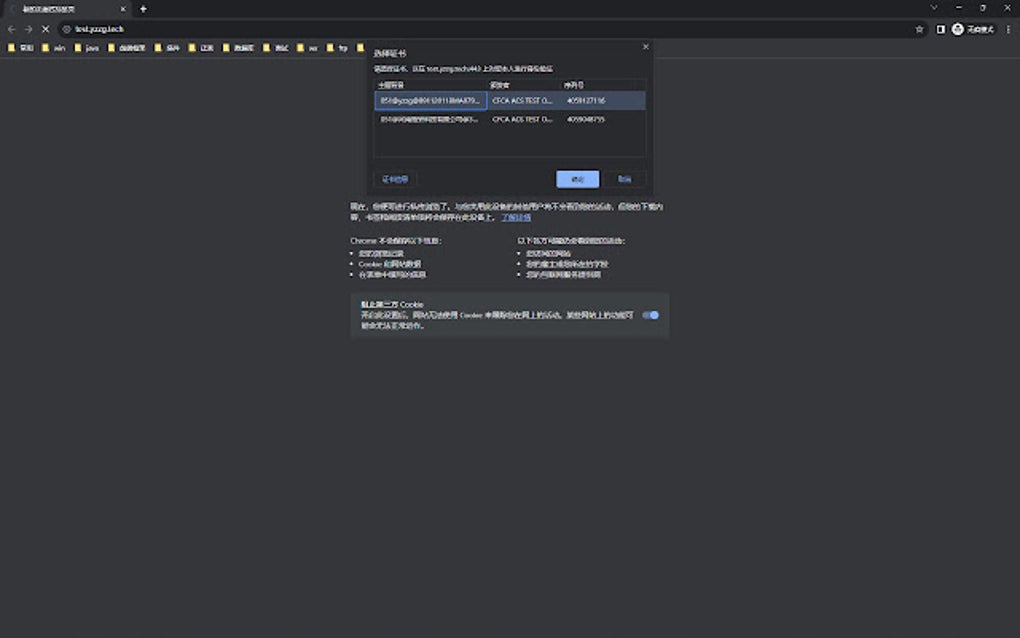Open a new tab with the plus icon
Image resolution: width=1020 pixels, height=638 pixels.
click(x=141, y=8)
